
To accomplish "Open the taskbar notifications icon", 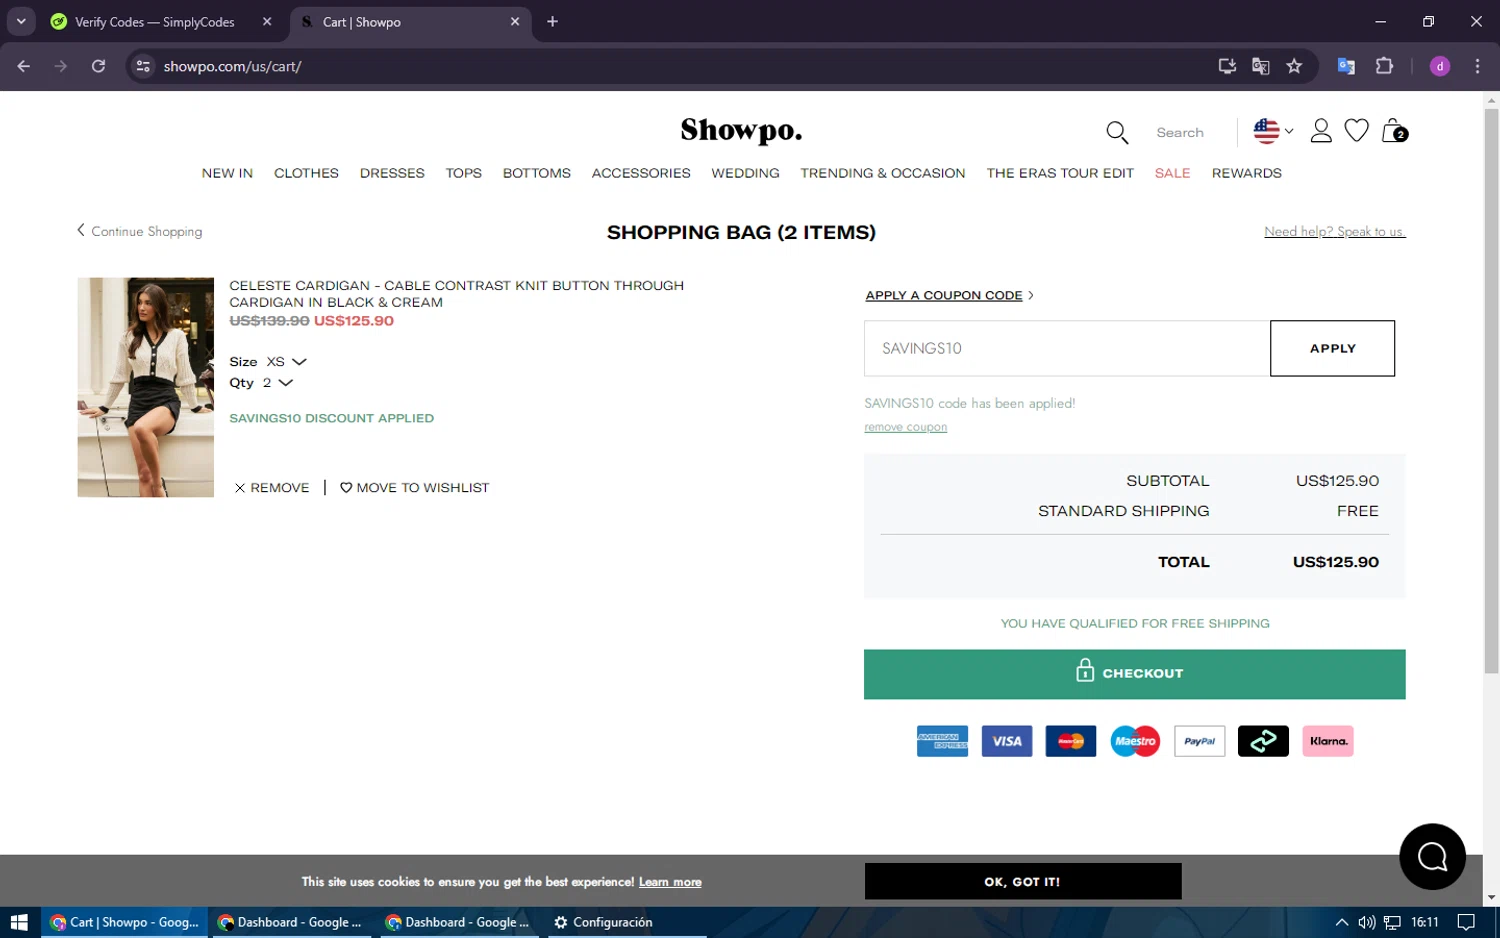I will [x=1466, y=922].
